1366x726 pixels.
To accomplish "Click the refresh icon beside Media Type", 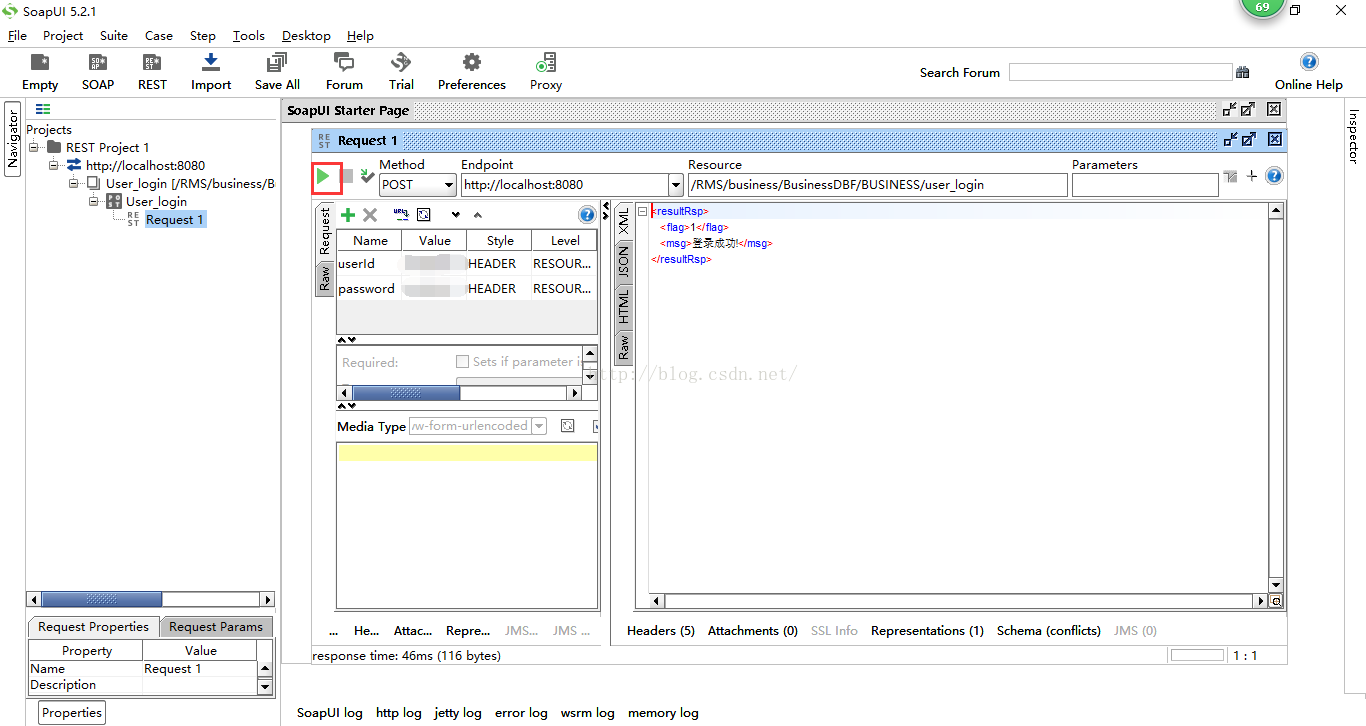I will 568,426.
